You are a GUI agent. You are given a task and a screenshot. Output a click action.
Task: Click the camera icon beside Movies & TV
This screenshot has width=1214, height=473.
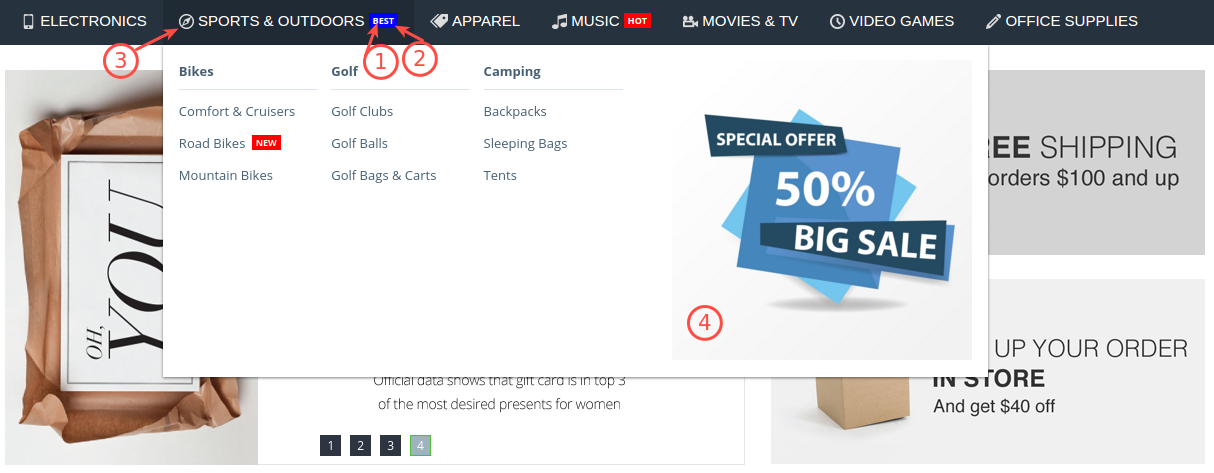pos(690,21)
